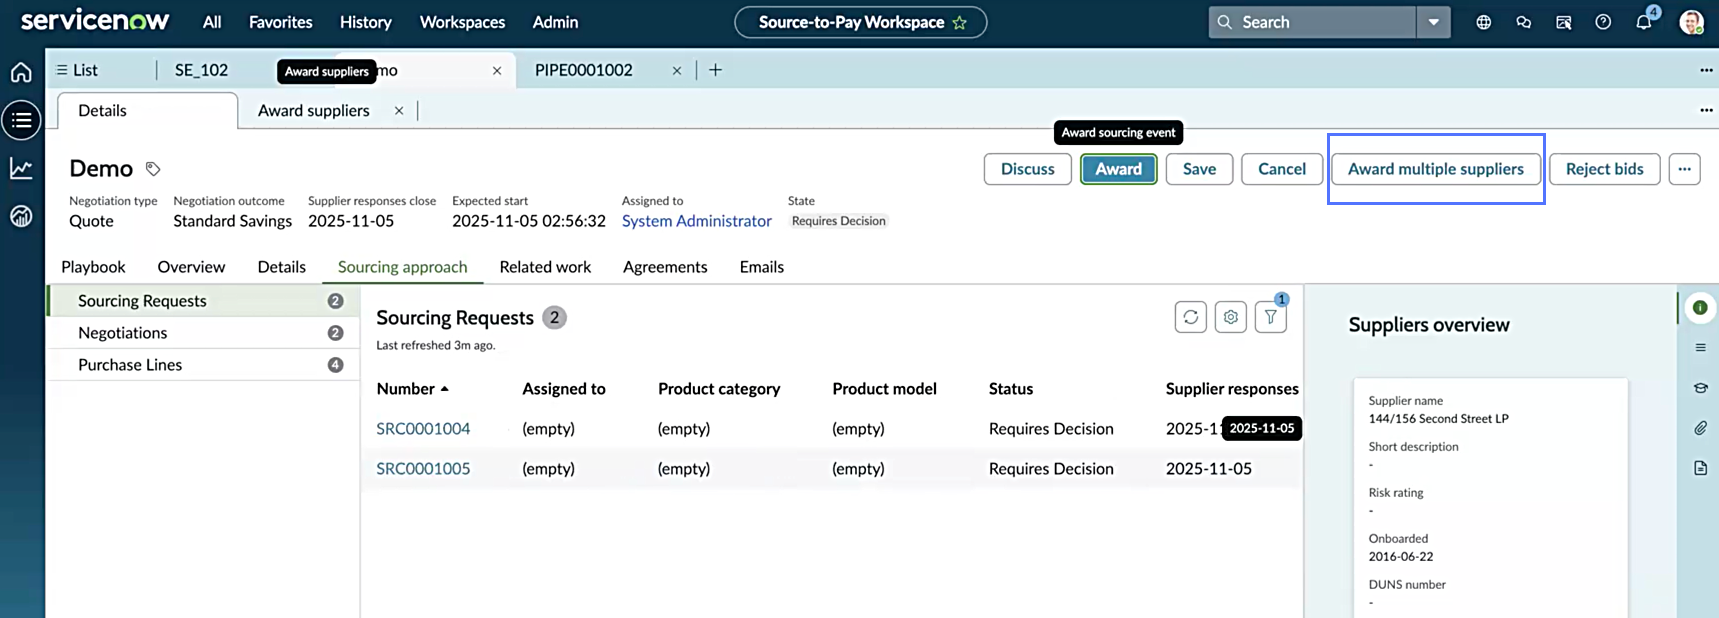Screen dimensions: 1719x618
Task: Select the Award suppliers sub-tab
Action: pyautogui.click(x=314, y=111)
